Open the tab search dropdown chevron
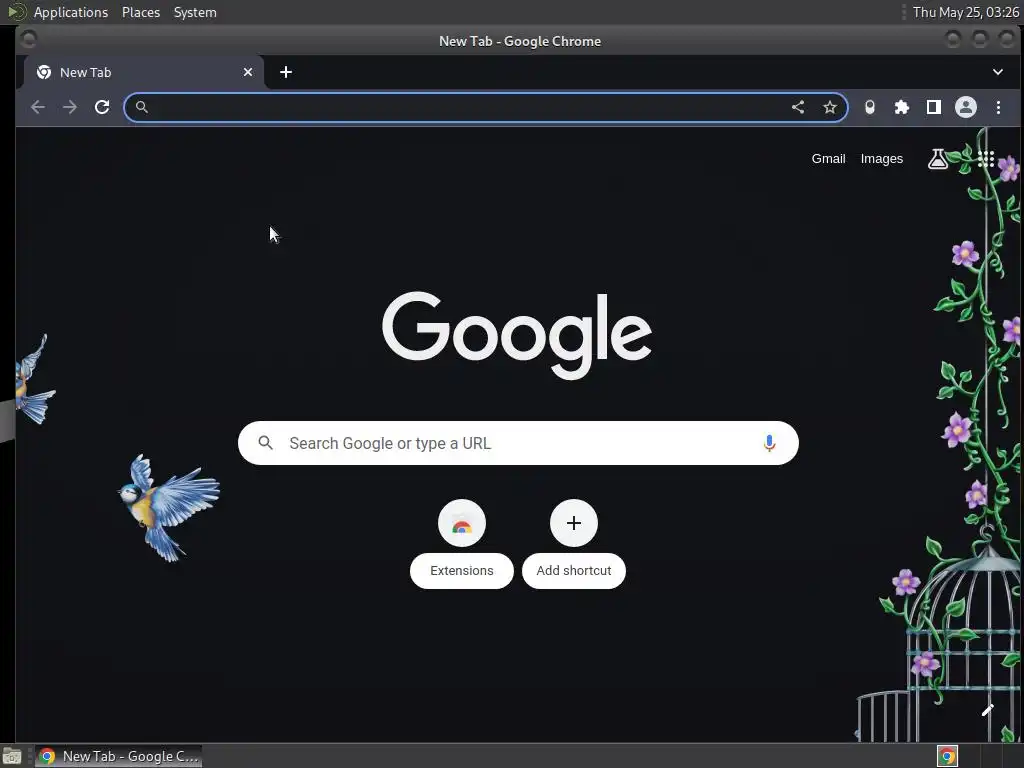Image resolution: width=1024 pixels, height=768 pixels. coord(998,72)
